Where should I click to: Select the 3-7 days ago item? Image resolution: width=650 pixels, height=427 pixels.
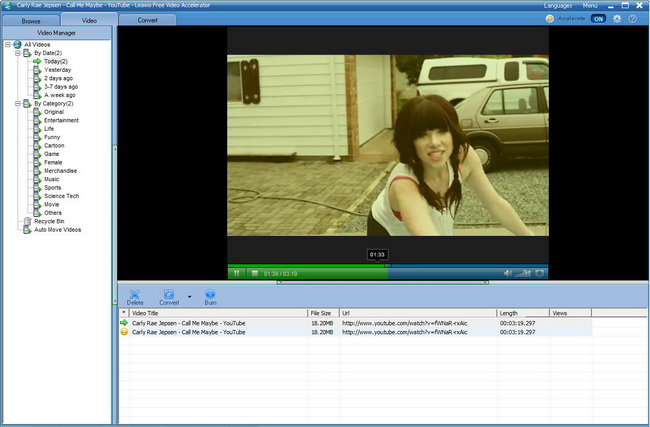[x=61, y=87]
